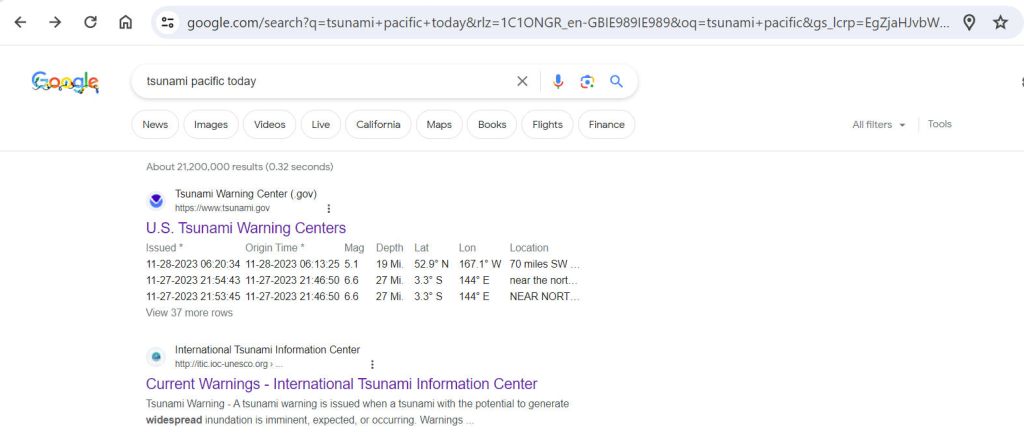
Task: Open U.S. Tsunami Warning Centers link
Action: coord(245,228)
